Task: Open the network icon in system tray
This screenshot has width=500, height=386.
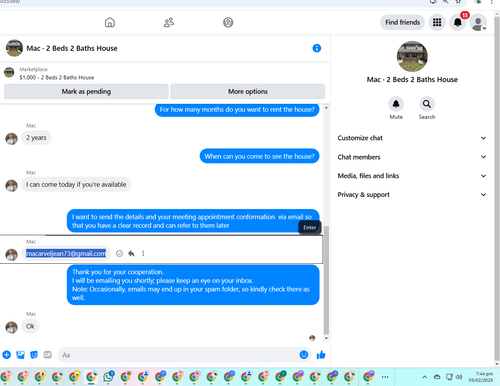Action: (x=449, y=377)
